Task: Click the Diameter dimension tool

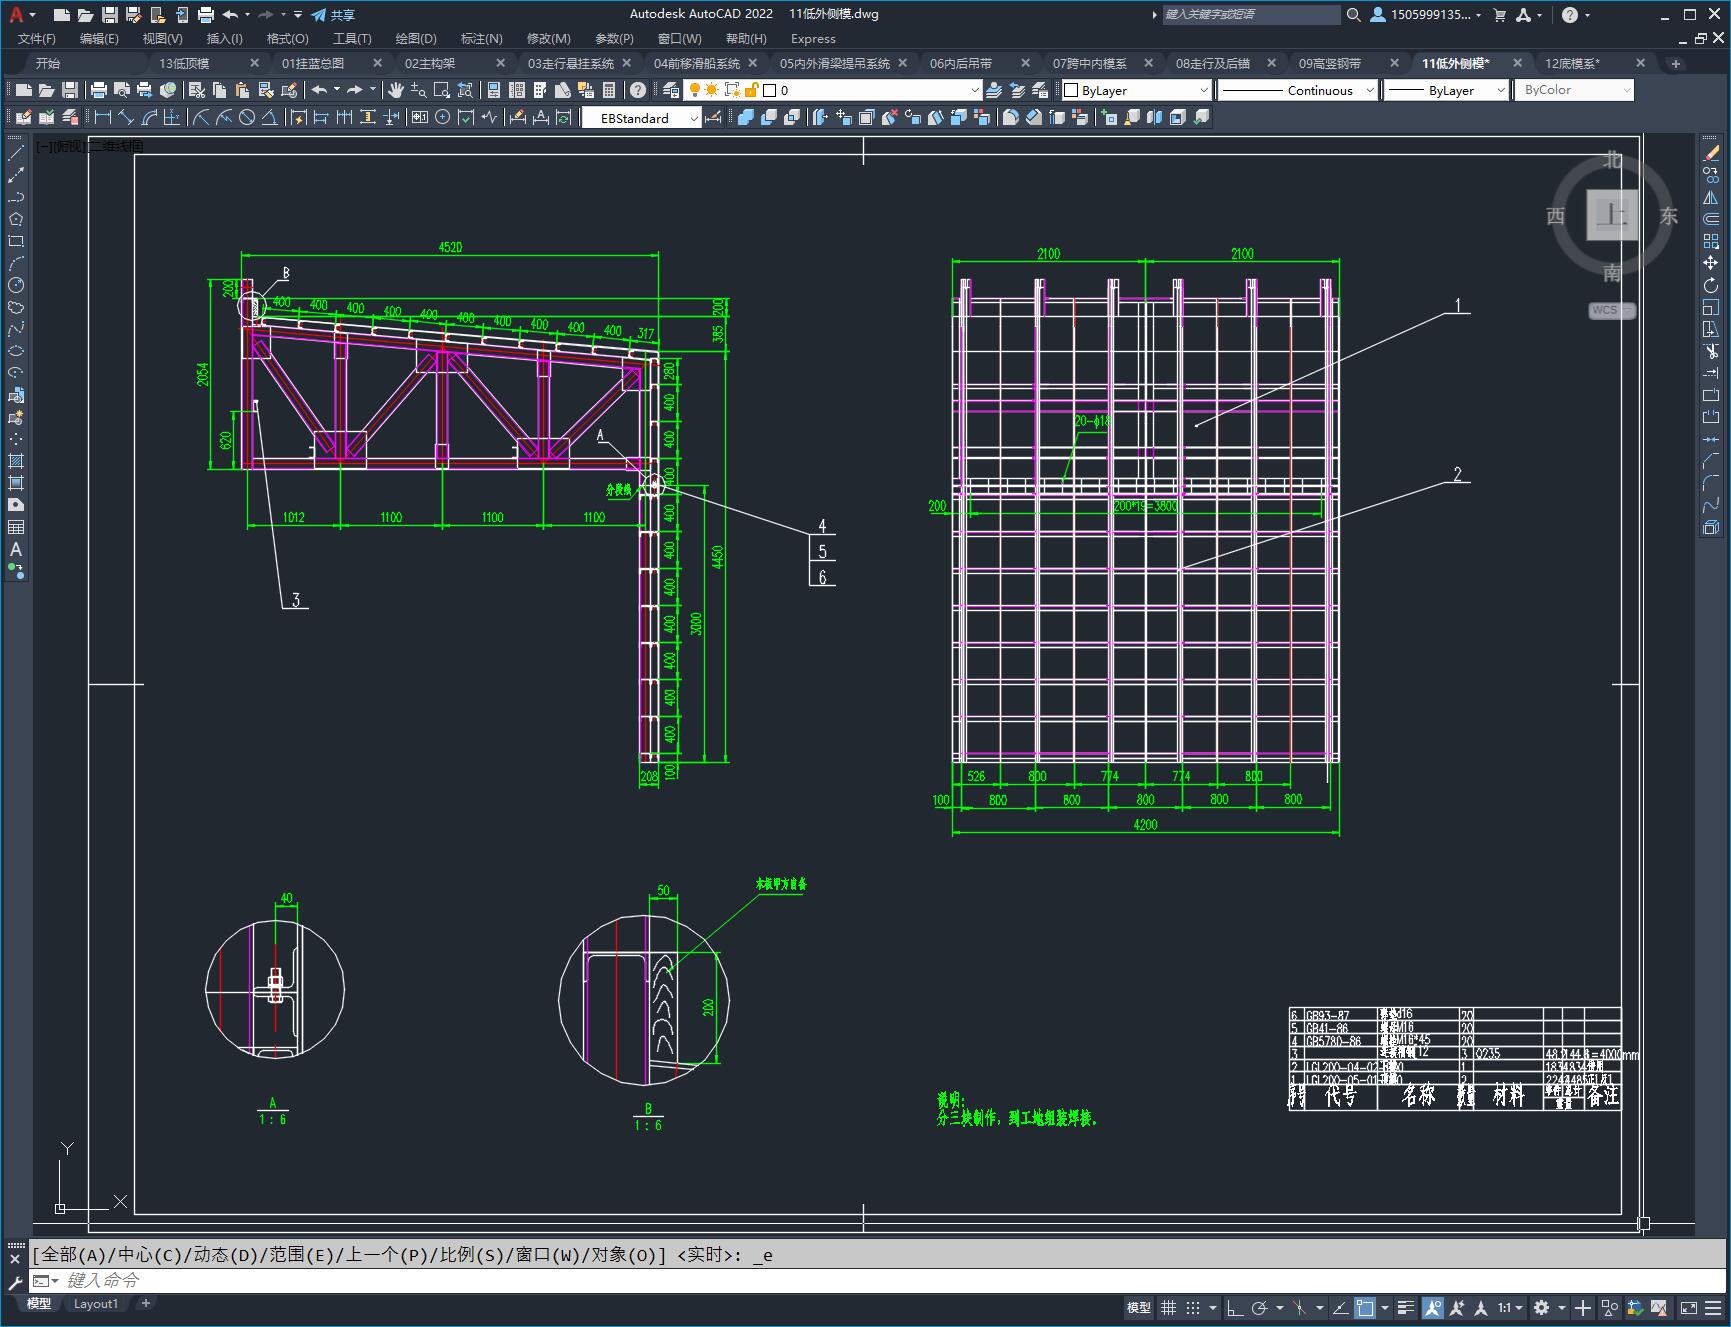Action: click(x=247, y=117)
